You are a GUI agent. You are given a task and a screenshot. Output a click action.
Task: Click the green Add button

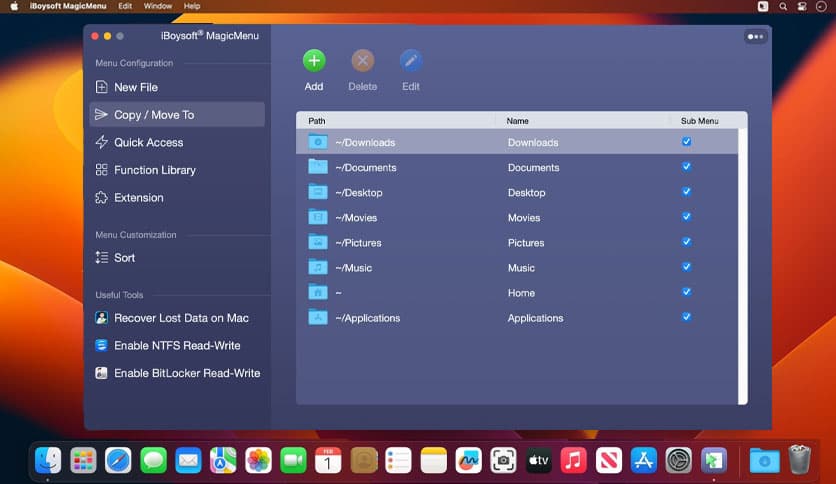[314, 61]
